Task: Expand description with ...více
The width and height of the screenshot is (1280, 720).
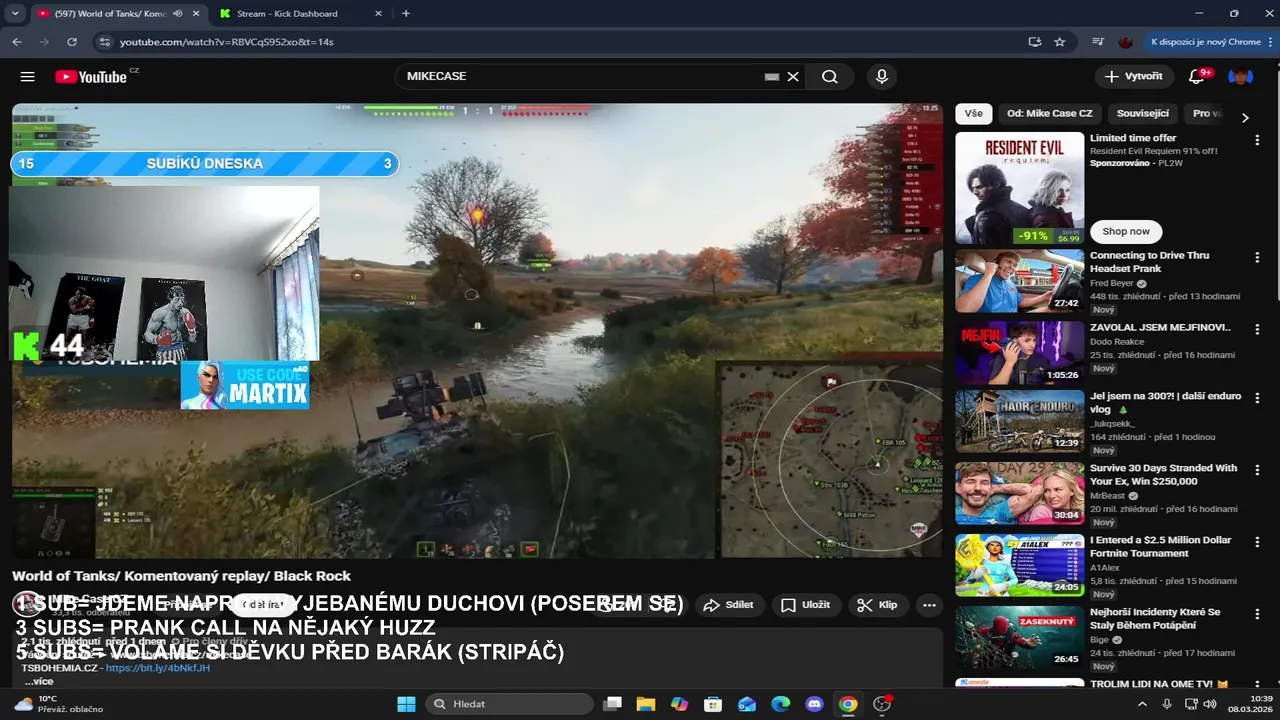Action: [x=39, y=682]
